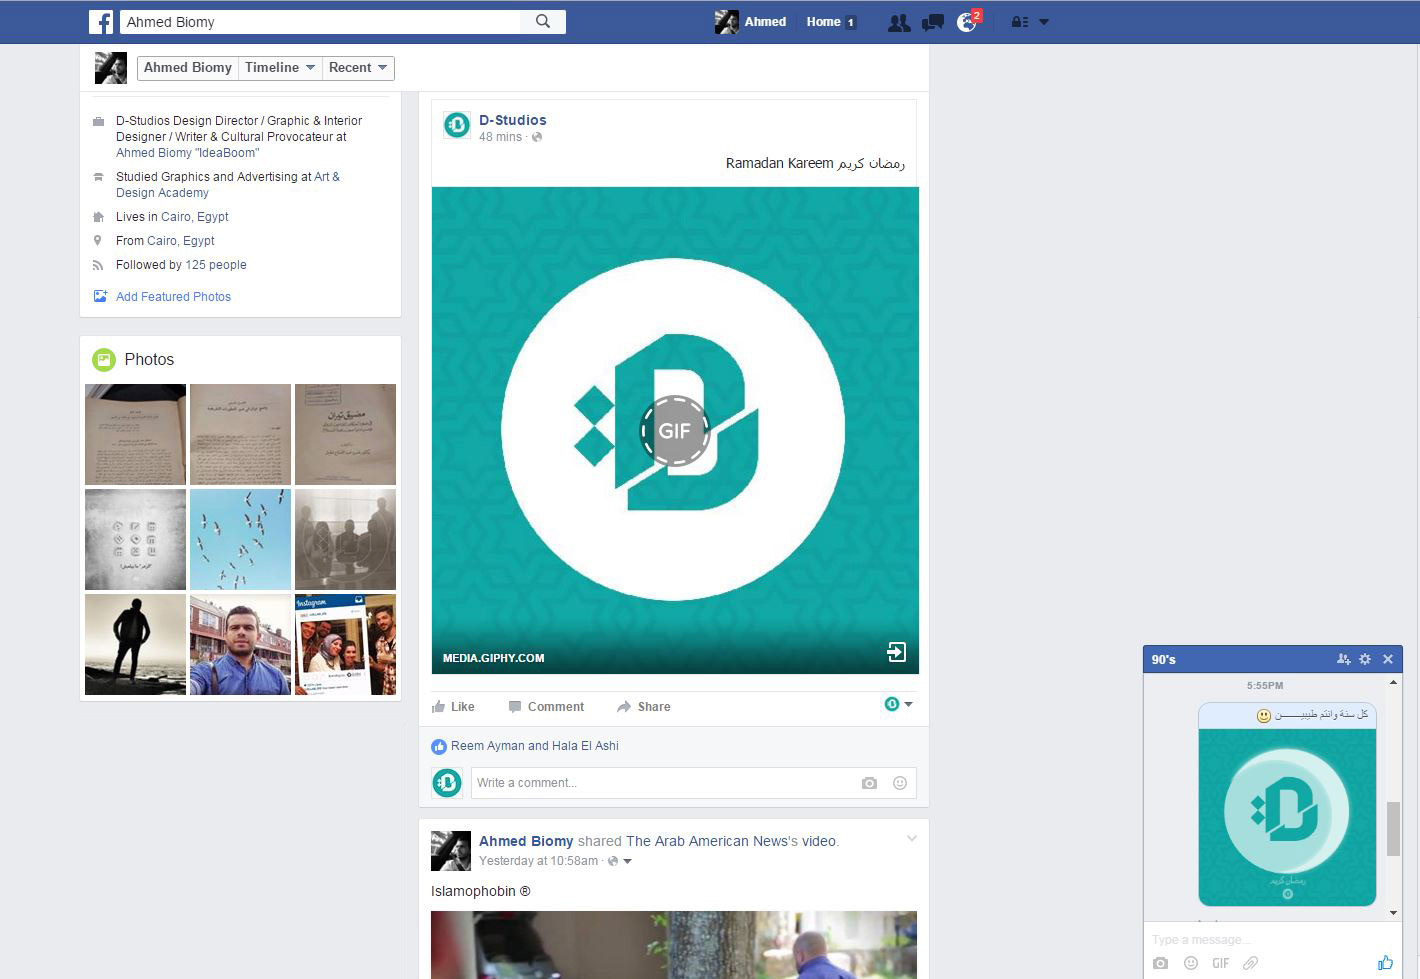Viewport: 1420px width, 979px height.
Task: Open the D-Studios page link
Action: [512, 120]
